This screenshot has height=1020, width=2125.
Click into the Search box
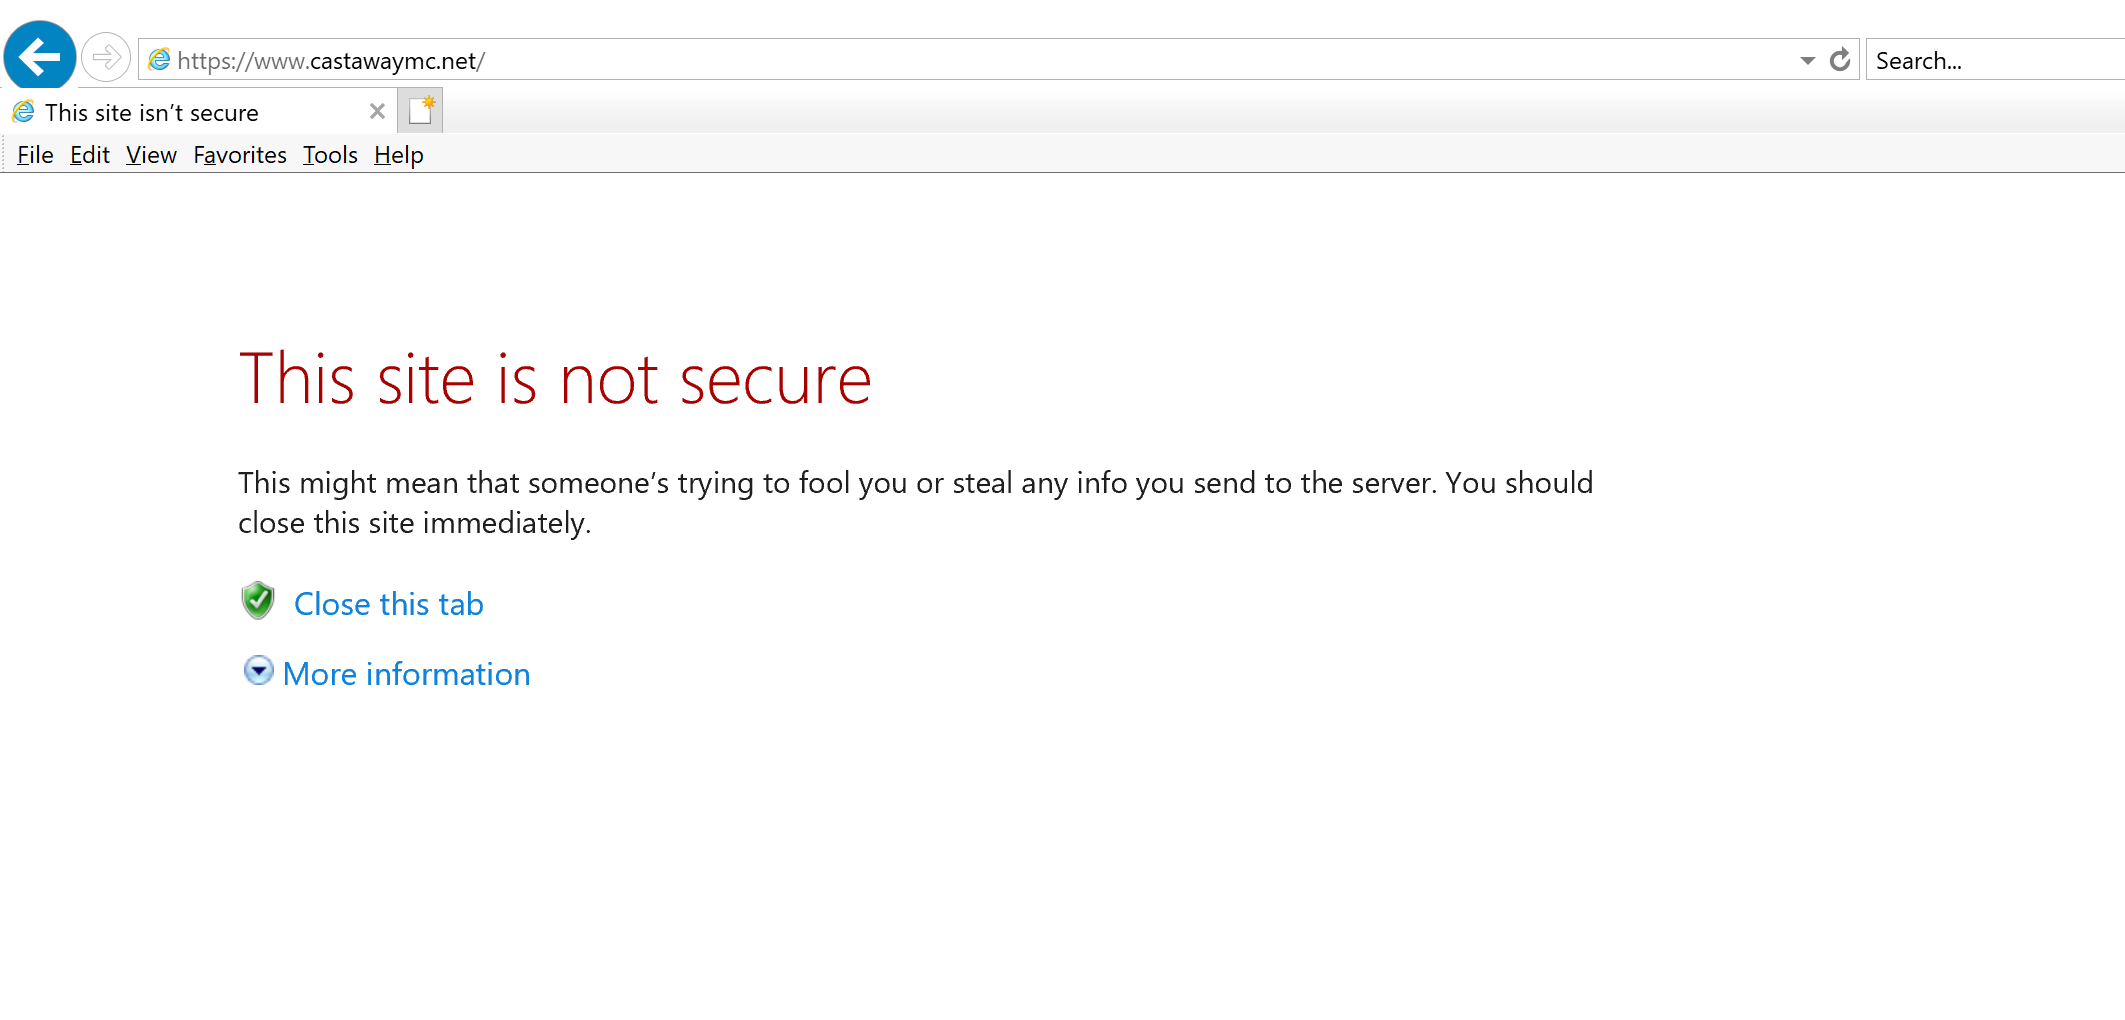(x=1995, y=60)
